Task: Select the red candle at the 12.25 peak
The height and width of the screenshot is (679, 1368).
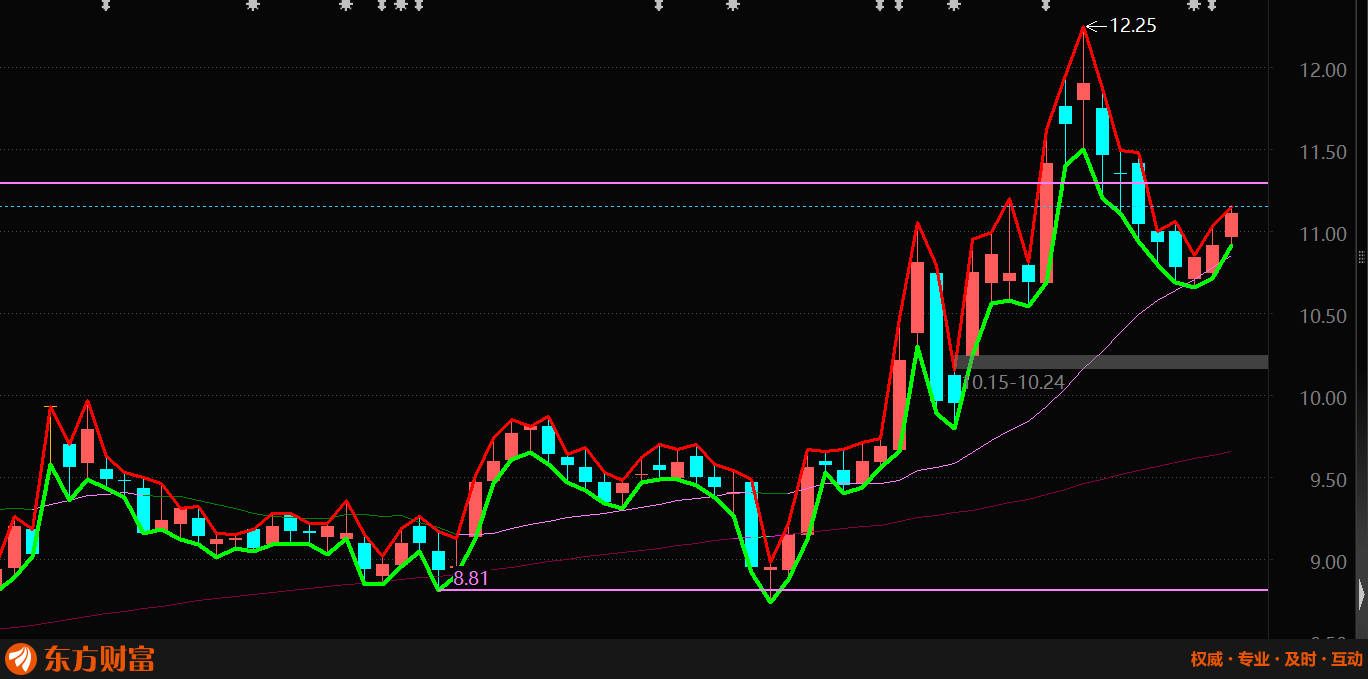Action: [x=1083, y=91]
